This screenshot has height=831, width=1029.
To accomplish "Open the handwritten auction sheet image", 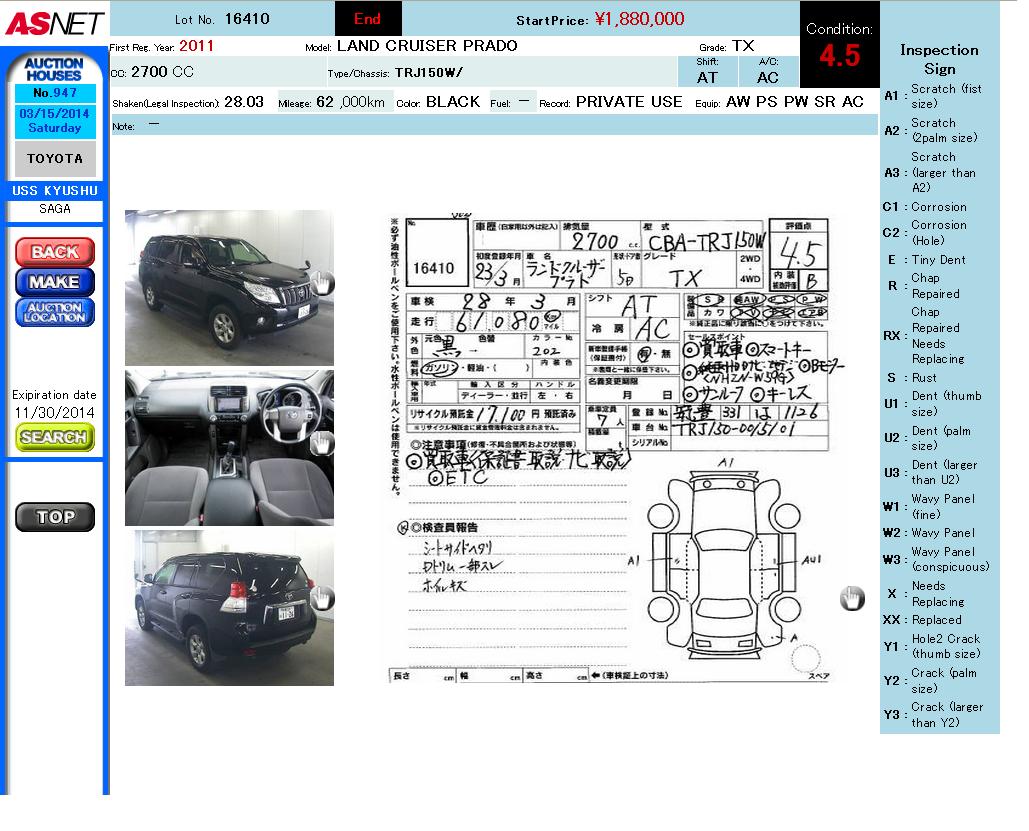I will tap(610, 448).
